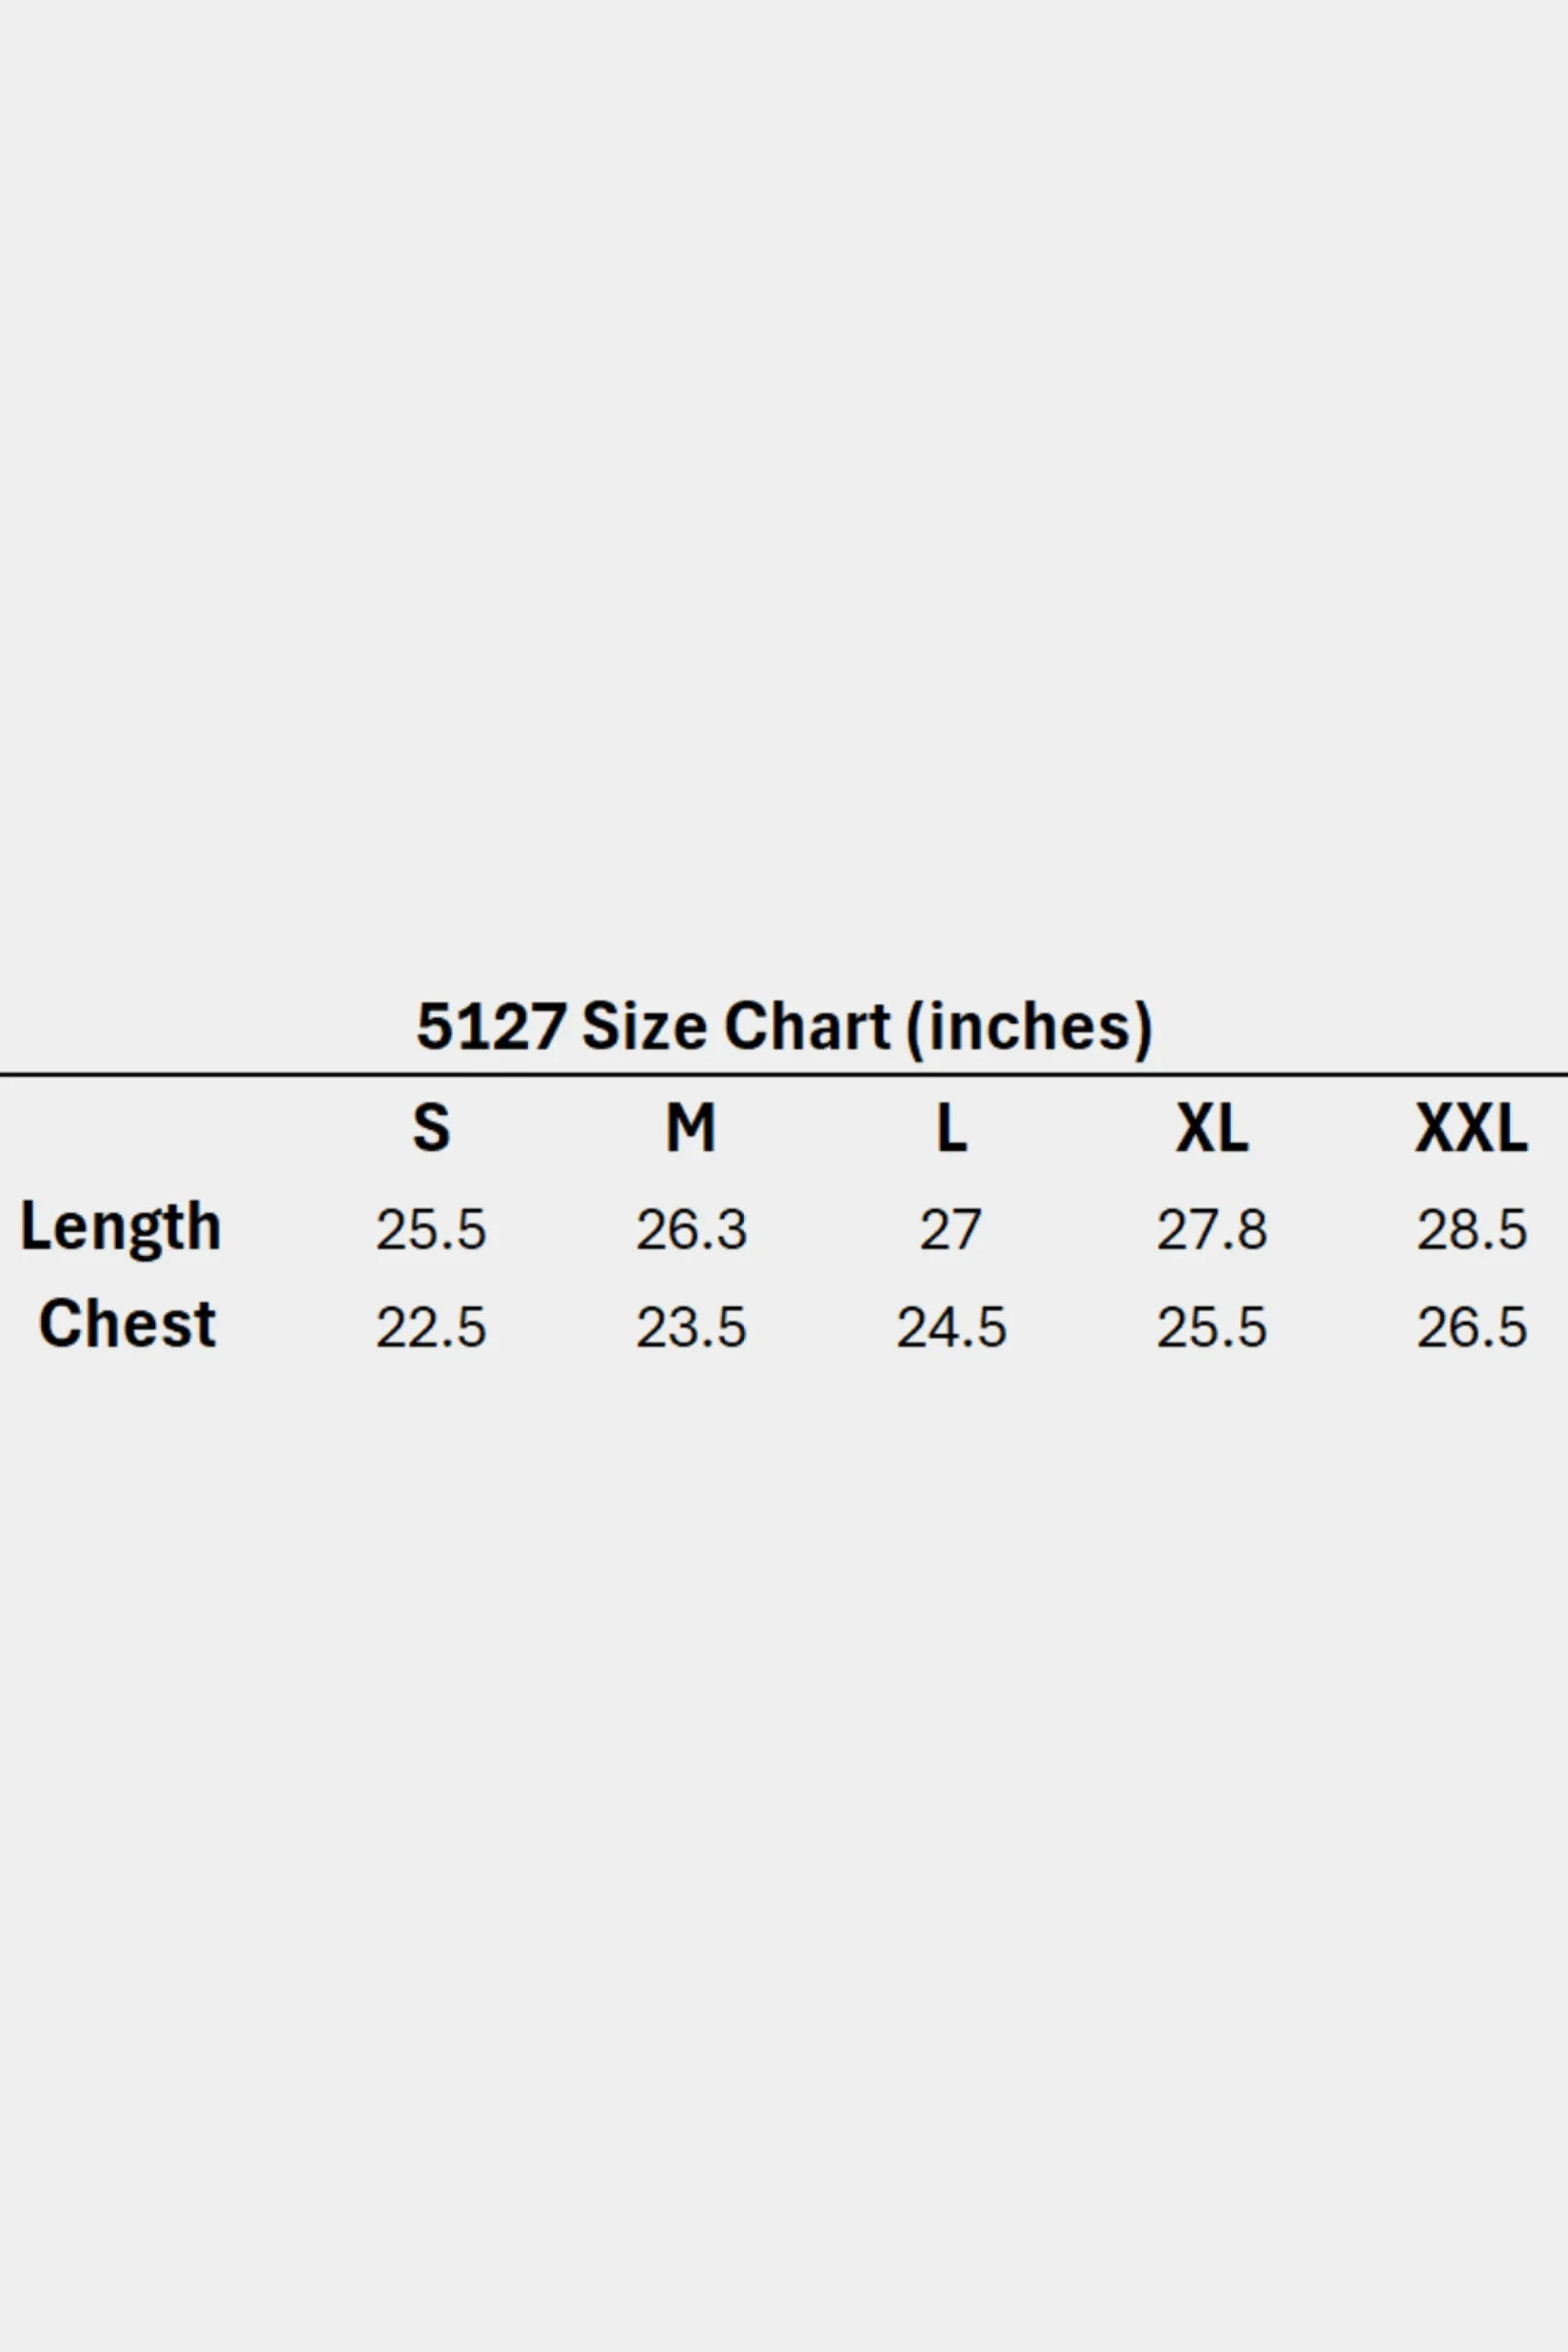Screen dimensions: 1568x2352
Task: Select the S size column header
Action: click(431, 1128)
